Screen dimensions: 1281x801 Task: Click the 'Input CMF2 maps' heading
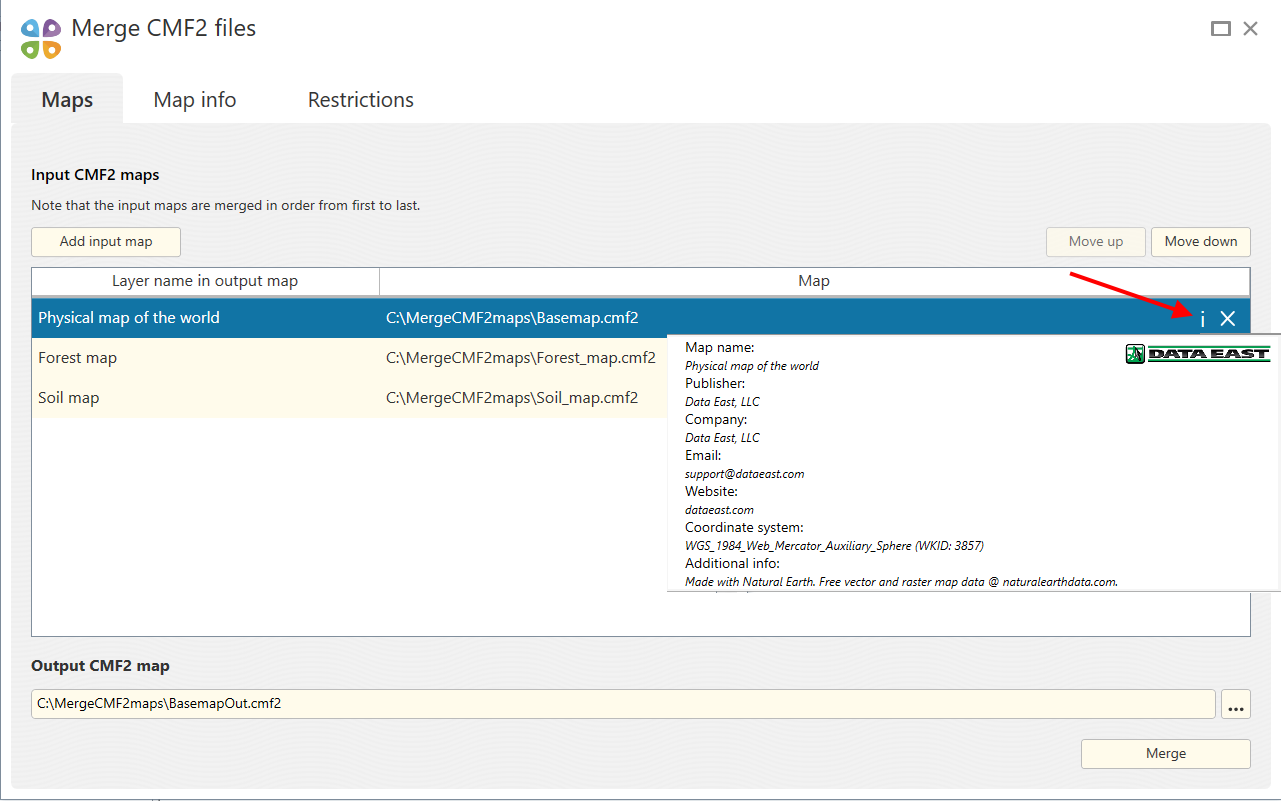click(95, 175)
